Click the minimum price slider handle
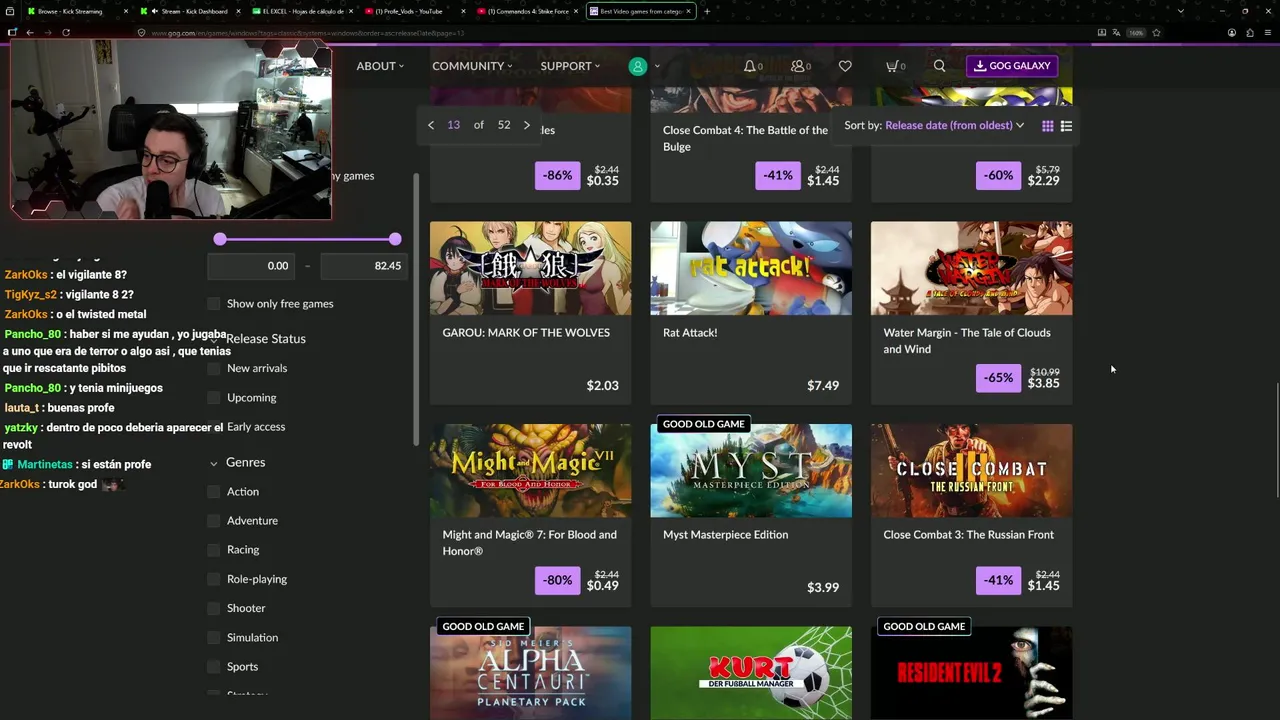Screen dimensions: 1280x720 click(220, 239)
